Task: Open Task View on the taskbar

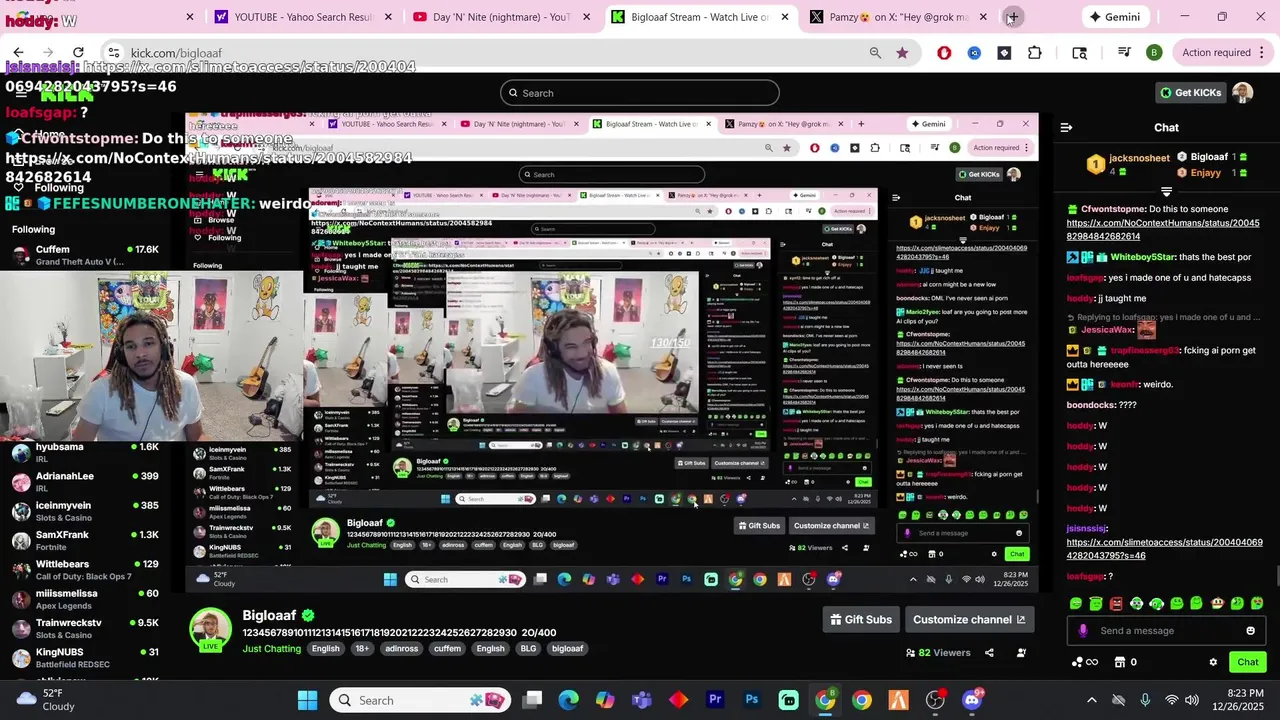Action: point(532,700)
